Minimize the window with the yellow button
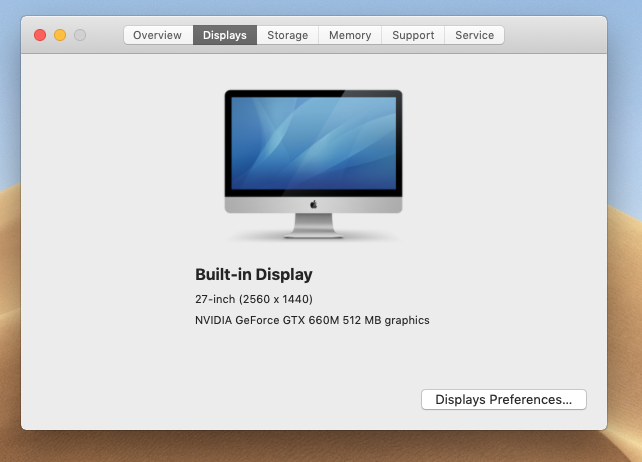 pos(60,35)
